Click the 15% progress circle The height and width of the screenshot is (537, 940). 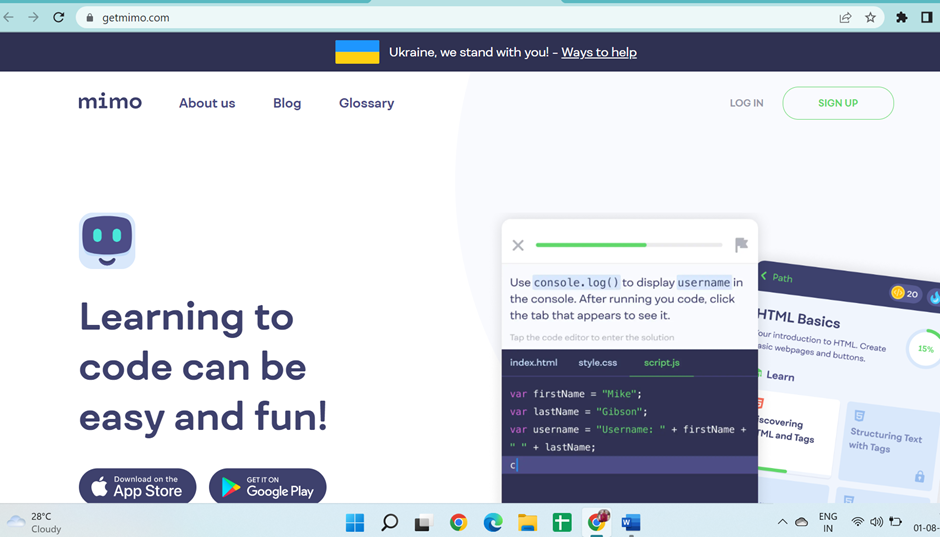924,348
